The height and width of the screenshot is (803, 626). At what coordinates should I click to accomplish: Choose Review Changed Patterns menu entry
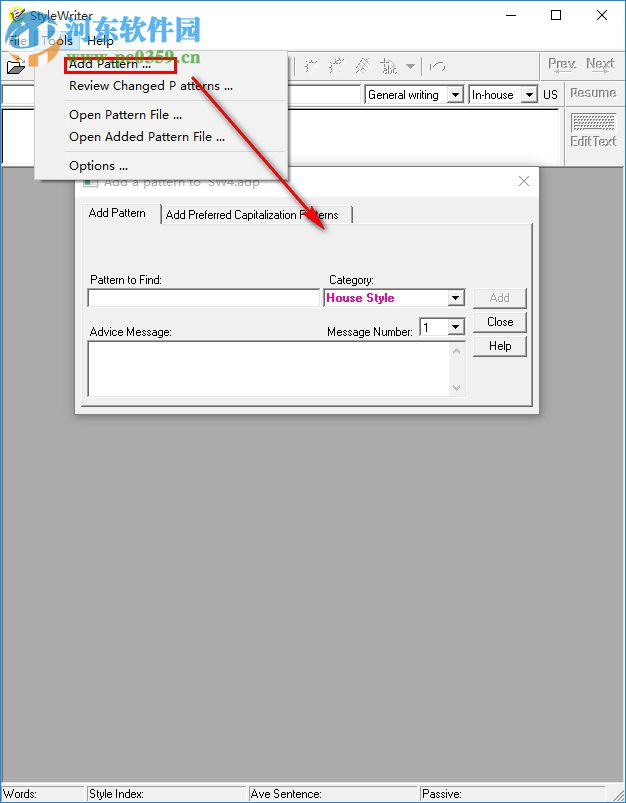[x=151, y=86]
